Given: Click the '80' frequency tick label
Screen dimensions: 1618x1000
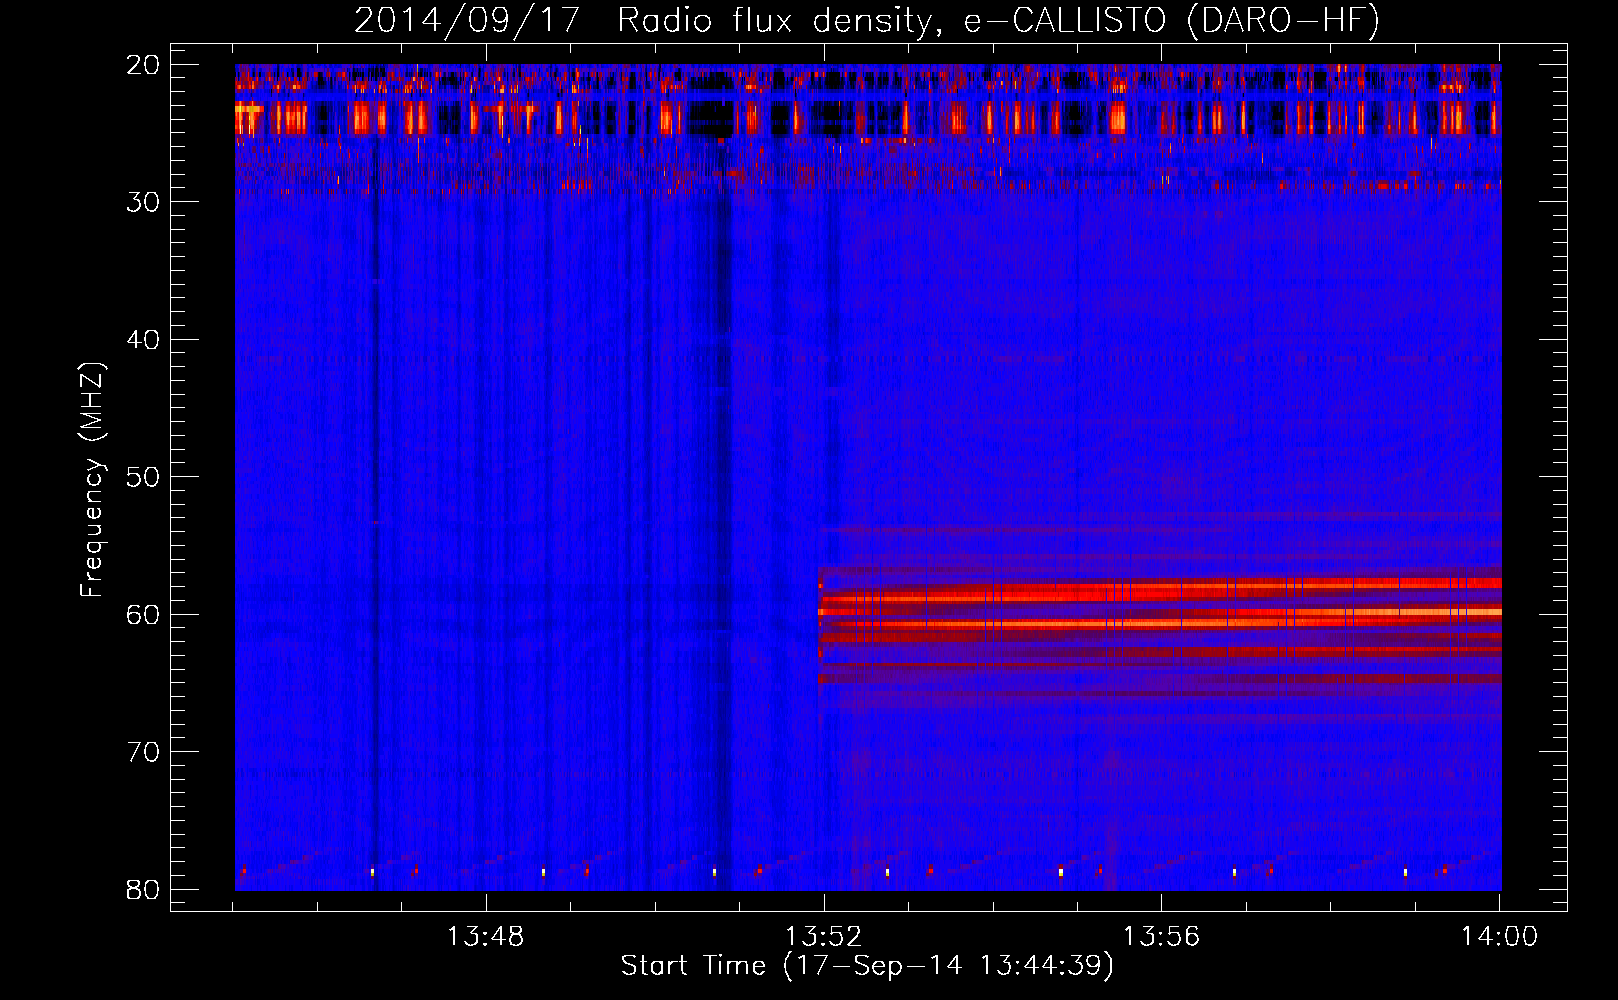Looking at the screenshot, I should tap(143, 890).
